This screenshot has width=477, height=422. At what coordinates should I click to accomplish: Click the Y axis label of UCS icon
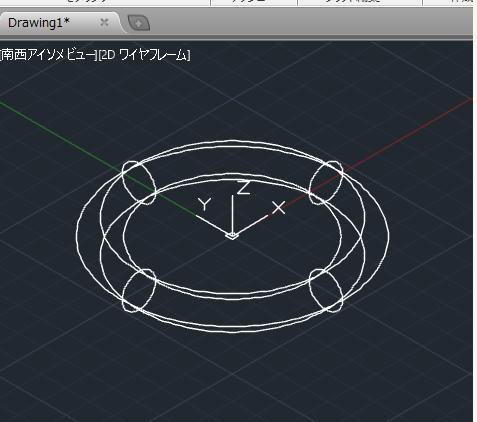coord(205,204)
